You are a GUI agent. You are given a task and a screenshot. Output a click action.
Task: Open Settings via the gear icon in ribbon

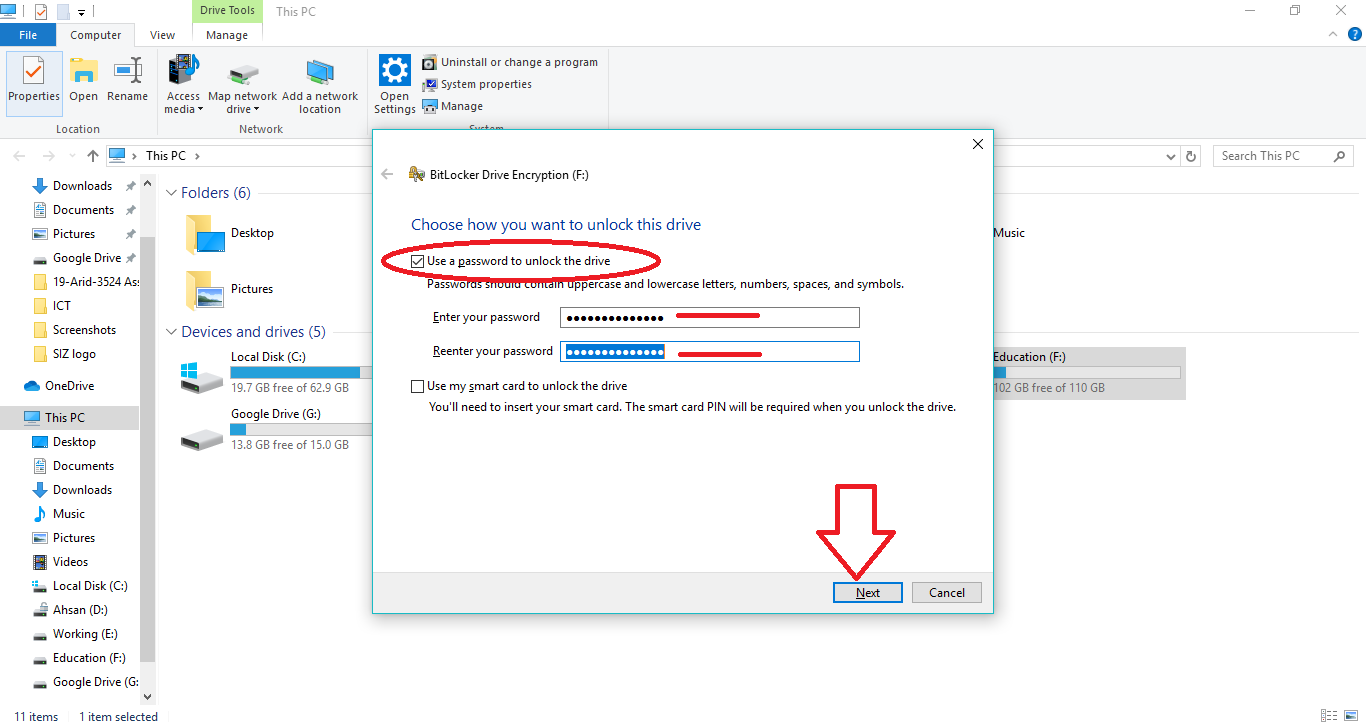click(395, 86)
